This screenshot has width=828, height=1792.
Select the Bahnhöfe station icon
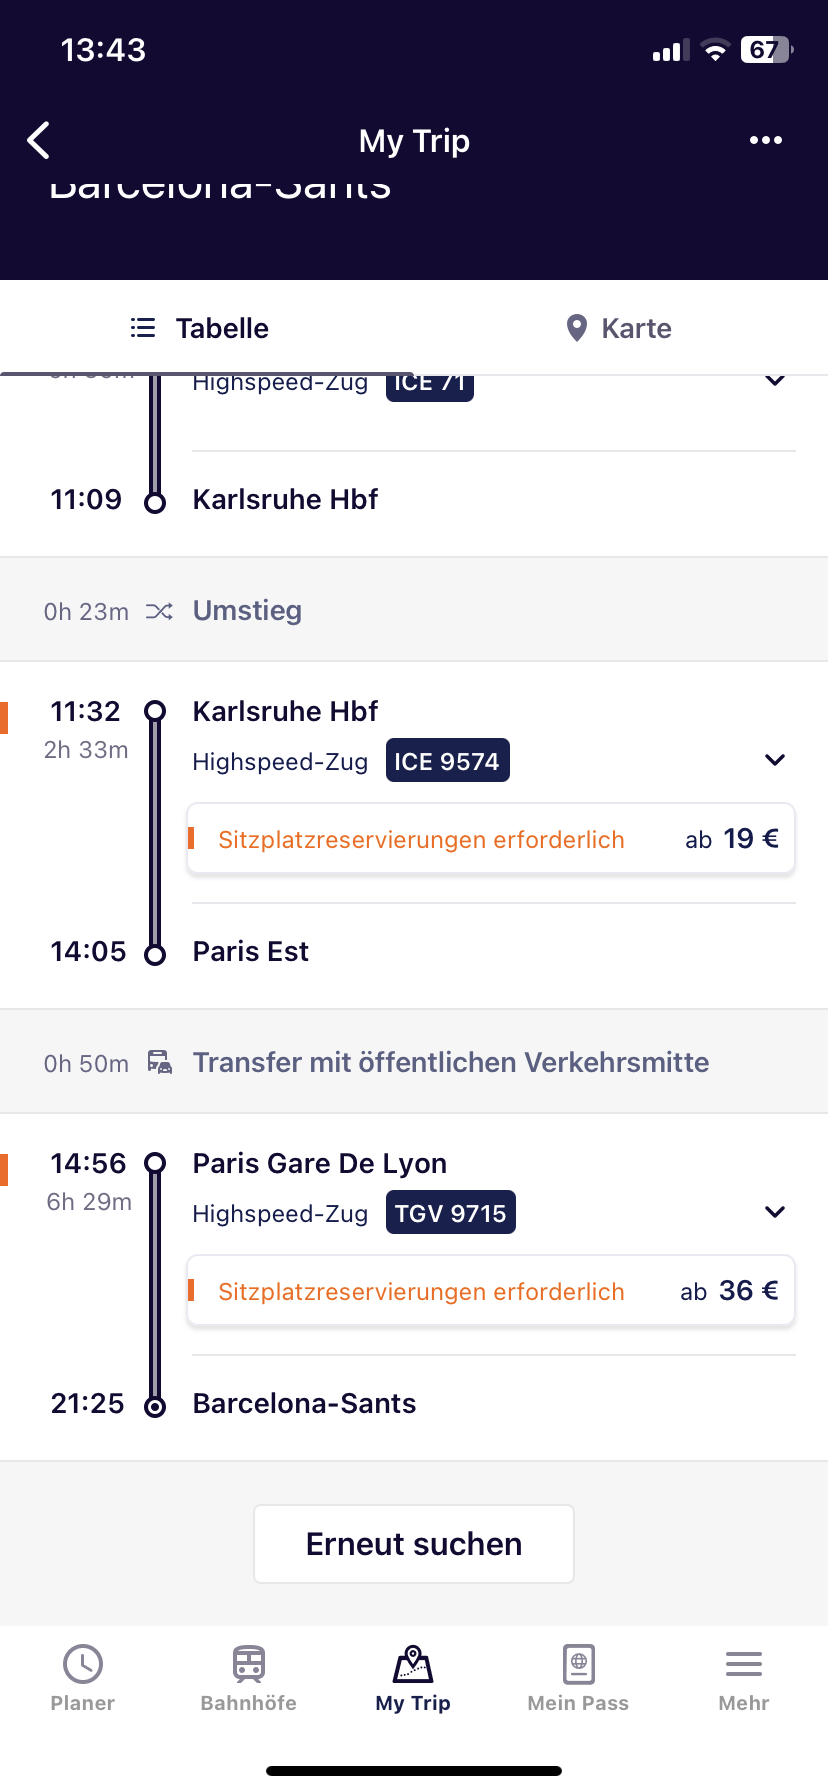tap(247, 1664)
